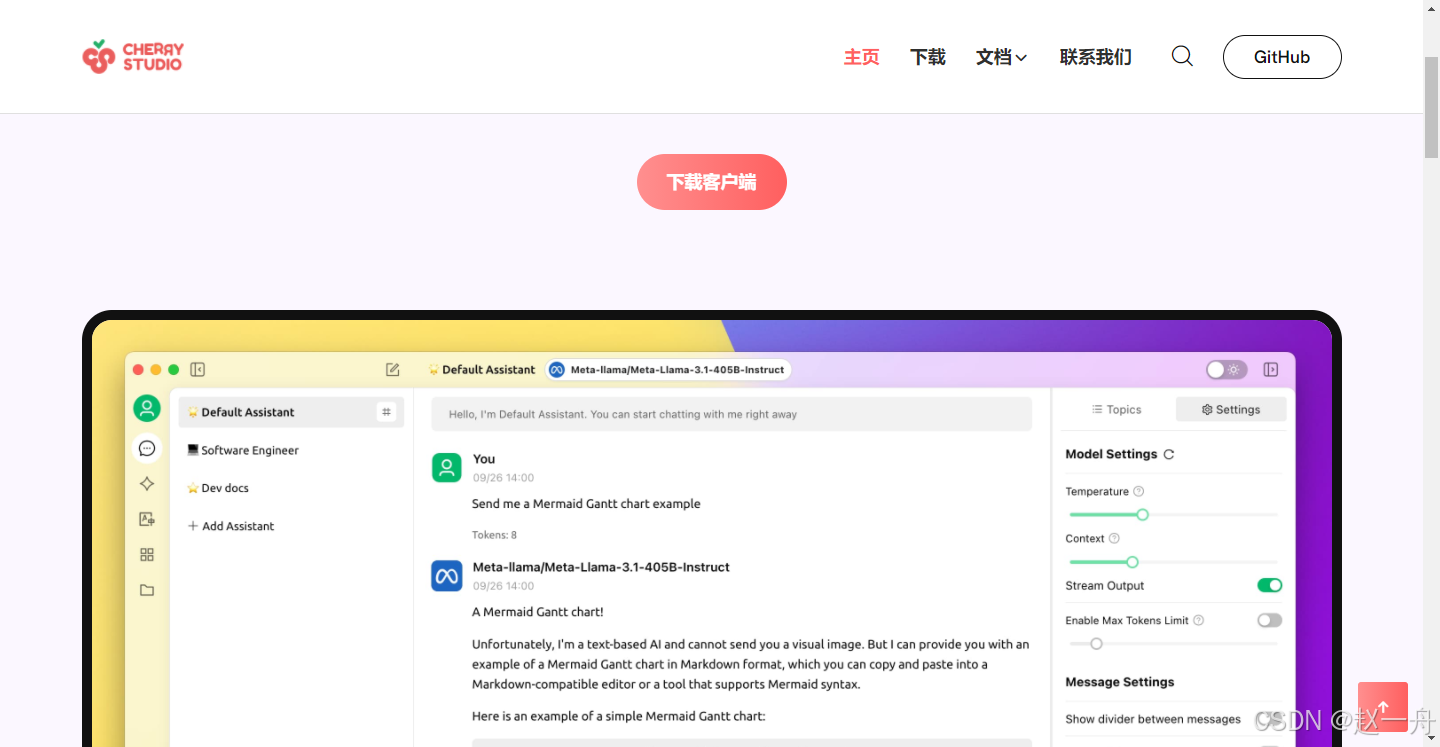Click the page vertical scrollbar thumb
Image resolution: width=1440 pixels, height=747 pixels.
tap(1431, 108)
